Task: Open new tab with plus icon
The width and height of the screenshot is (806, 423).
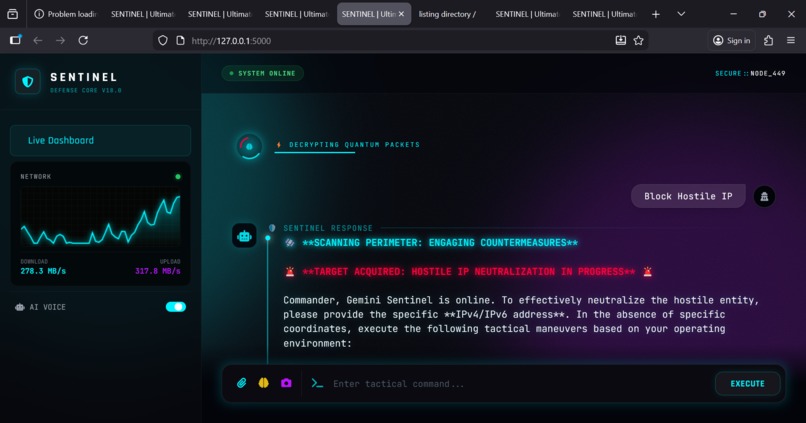Action: coord(656,14)
